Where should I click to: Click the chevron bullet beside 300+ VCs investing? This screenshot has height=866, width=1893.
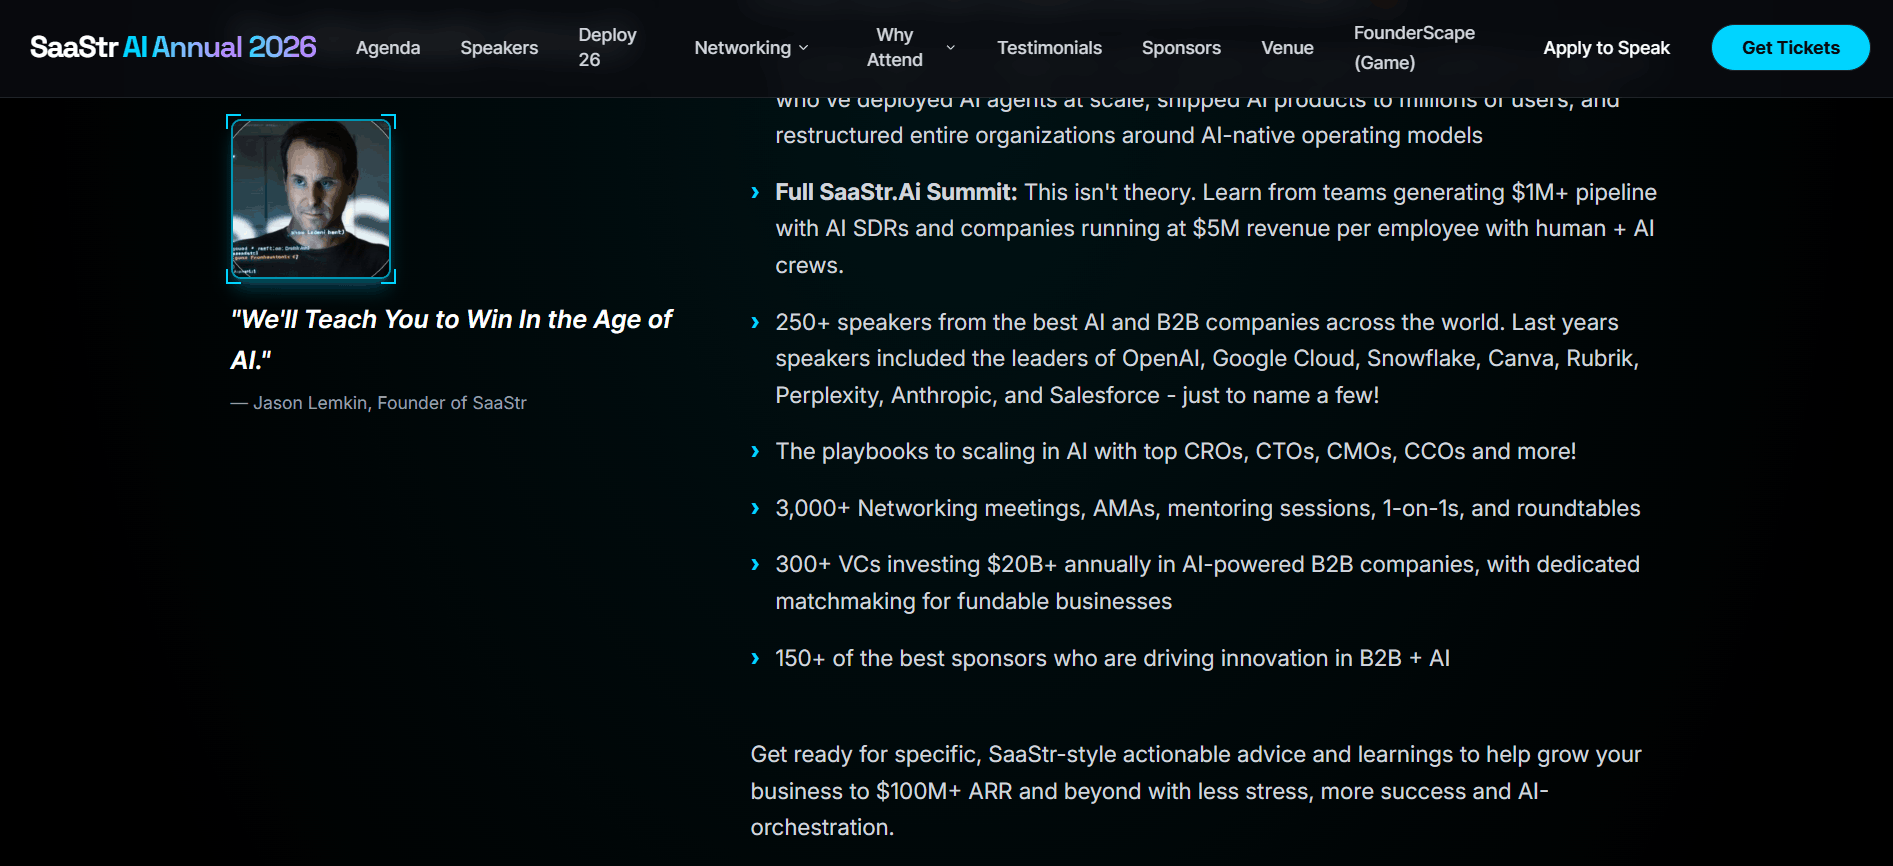pyautogui.click(x=755, y=565)
